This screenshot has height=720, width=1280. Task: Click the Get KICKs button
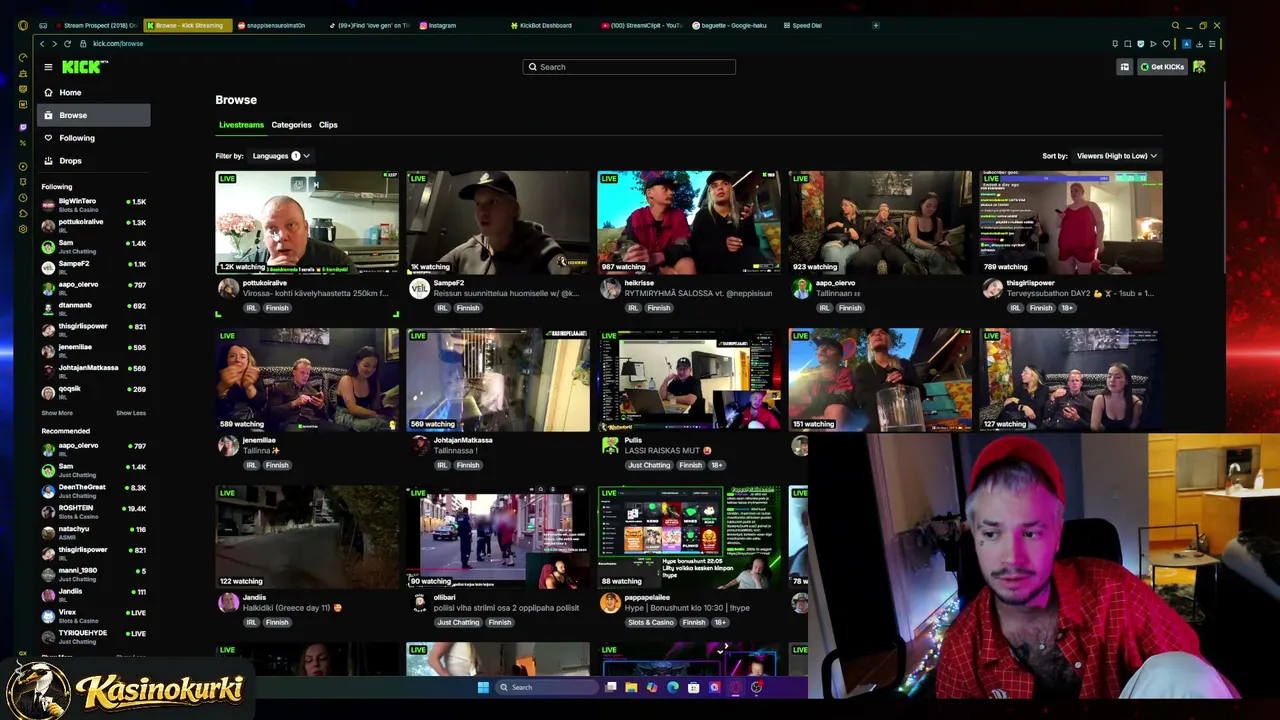(1162, 67)
